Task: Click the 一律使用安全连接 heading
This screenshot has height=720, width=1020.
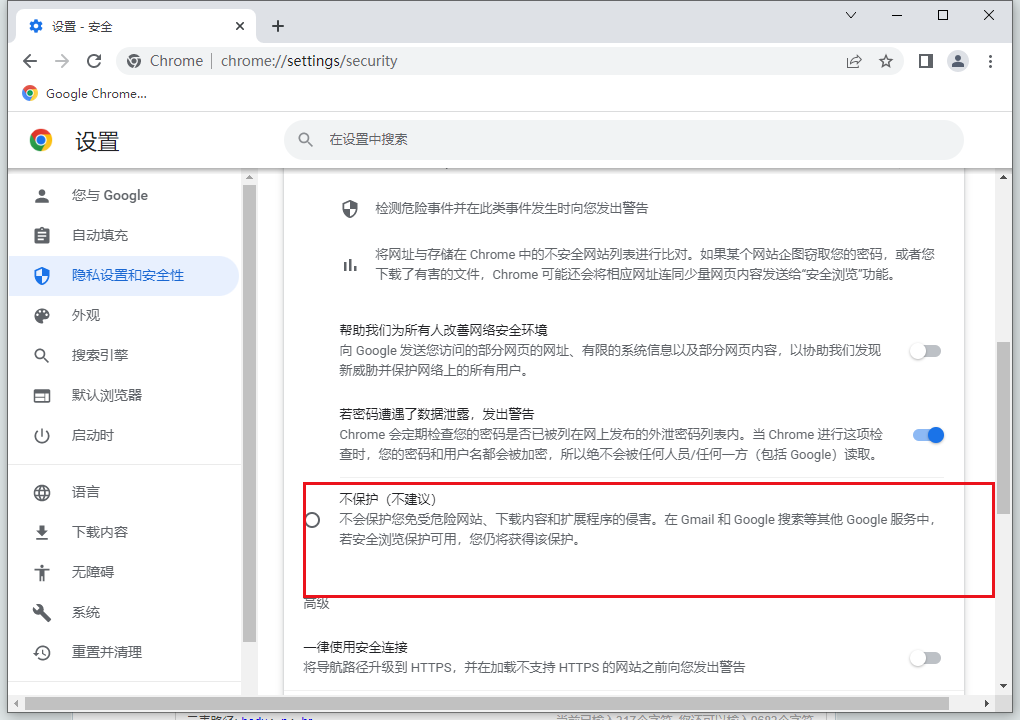Action: [355, 647]
